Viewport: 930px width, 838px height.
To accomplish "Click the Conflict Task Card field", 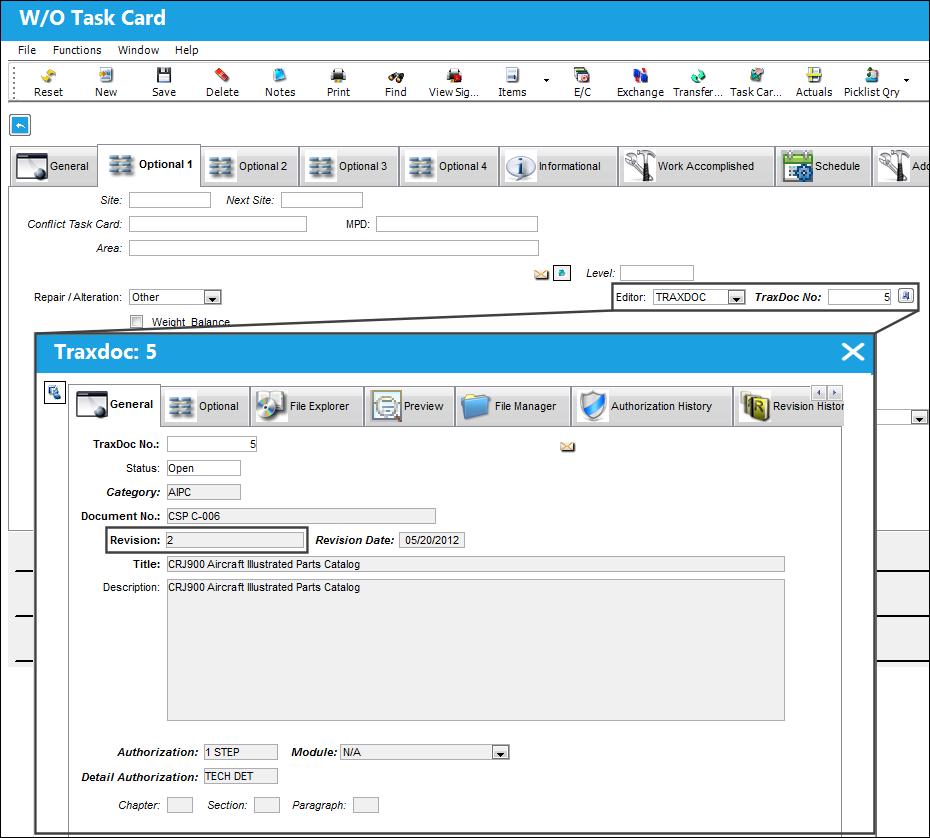I will [218, 224].
